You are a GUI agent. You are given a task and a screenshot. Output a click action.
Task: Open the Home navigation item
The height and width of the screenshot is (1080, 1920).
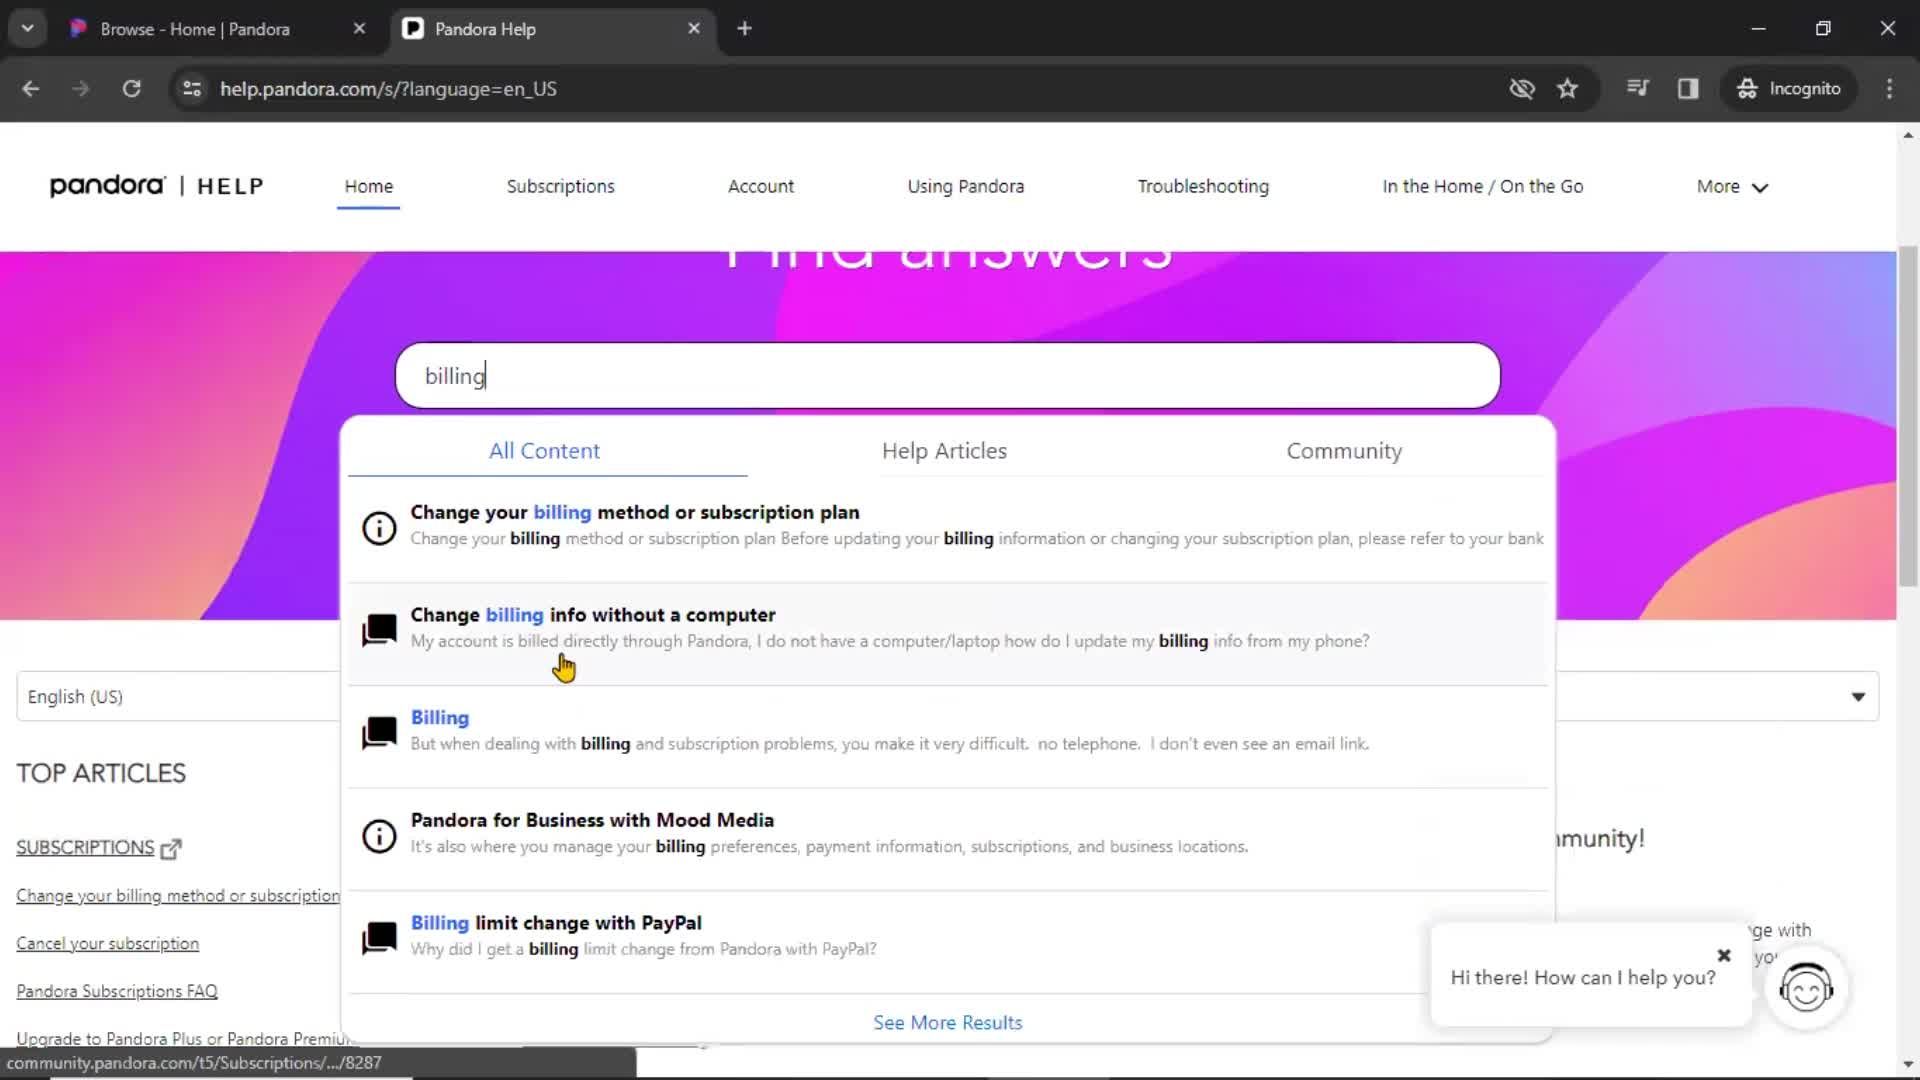point(368,186)
